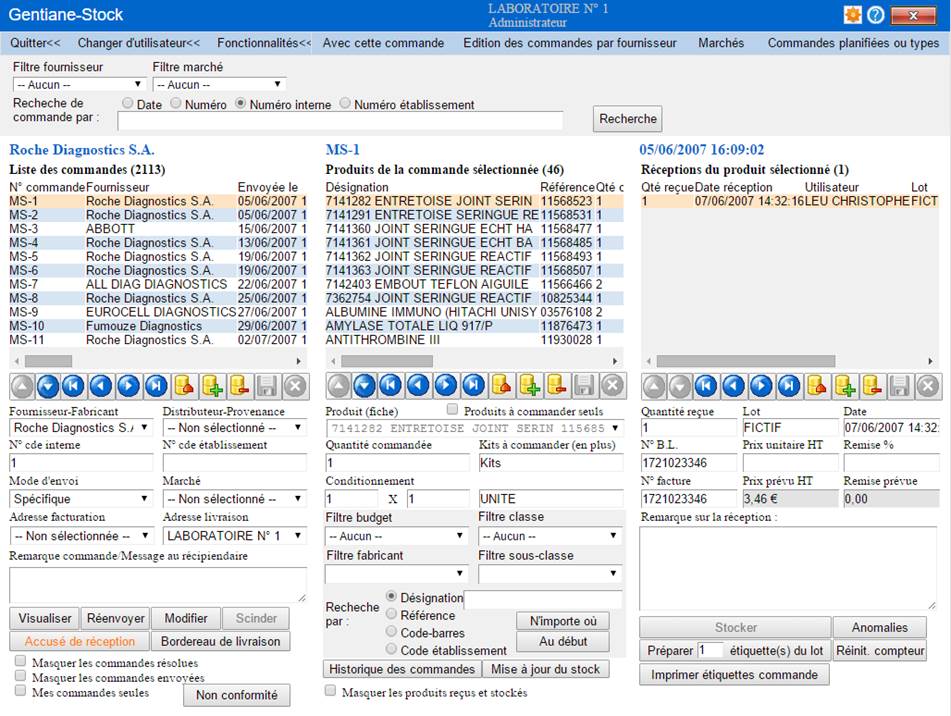Go to previous record in produits toolbar
This screenshot has width=951, height=716.
pos(418,386)
